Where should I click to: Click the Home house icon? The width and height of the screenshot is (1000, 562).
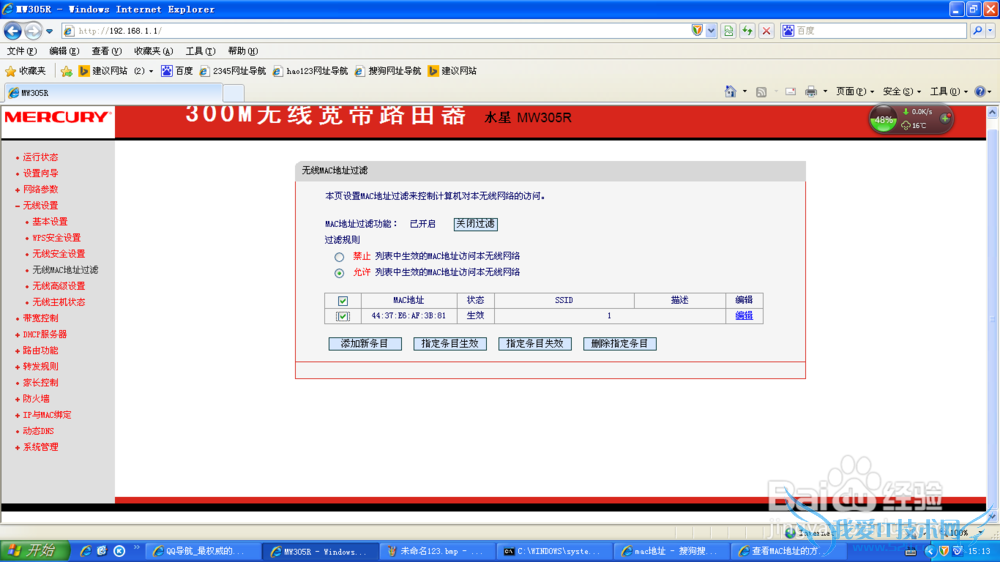730,92
